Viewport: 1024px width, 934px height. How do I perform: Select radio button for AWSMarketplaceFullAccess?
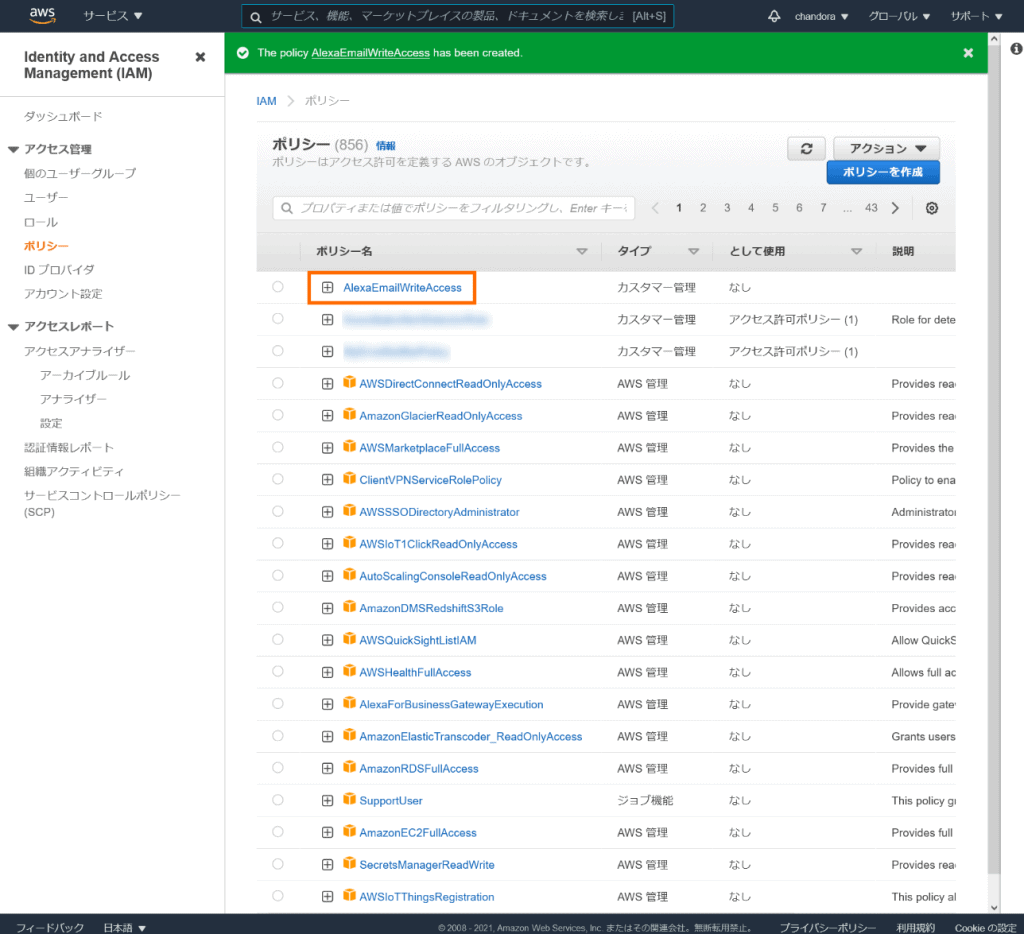tap(278, 447)
